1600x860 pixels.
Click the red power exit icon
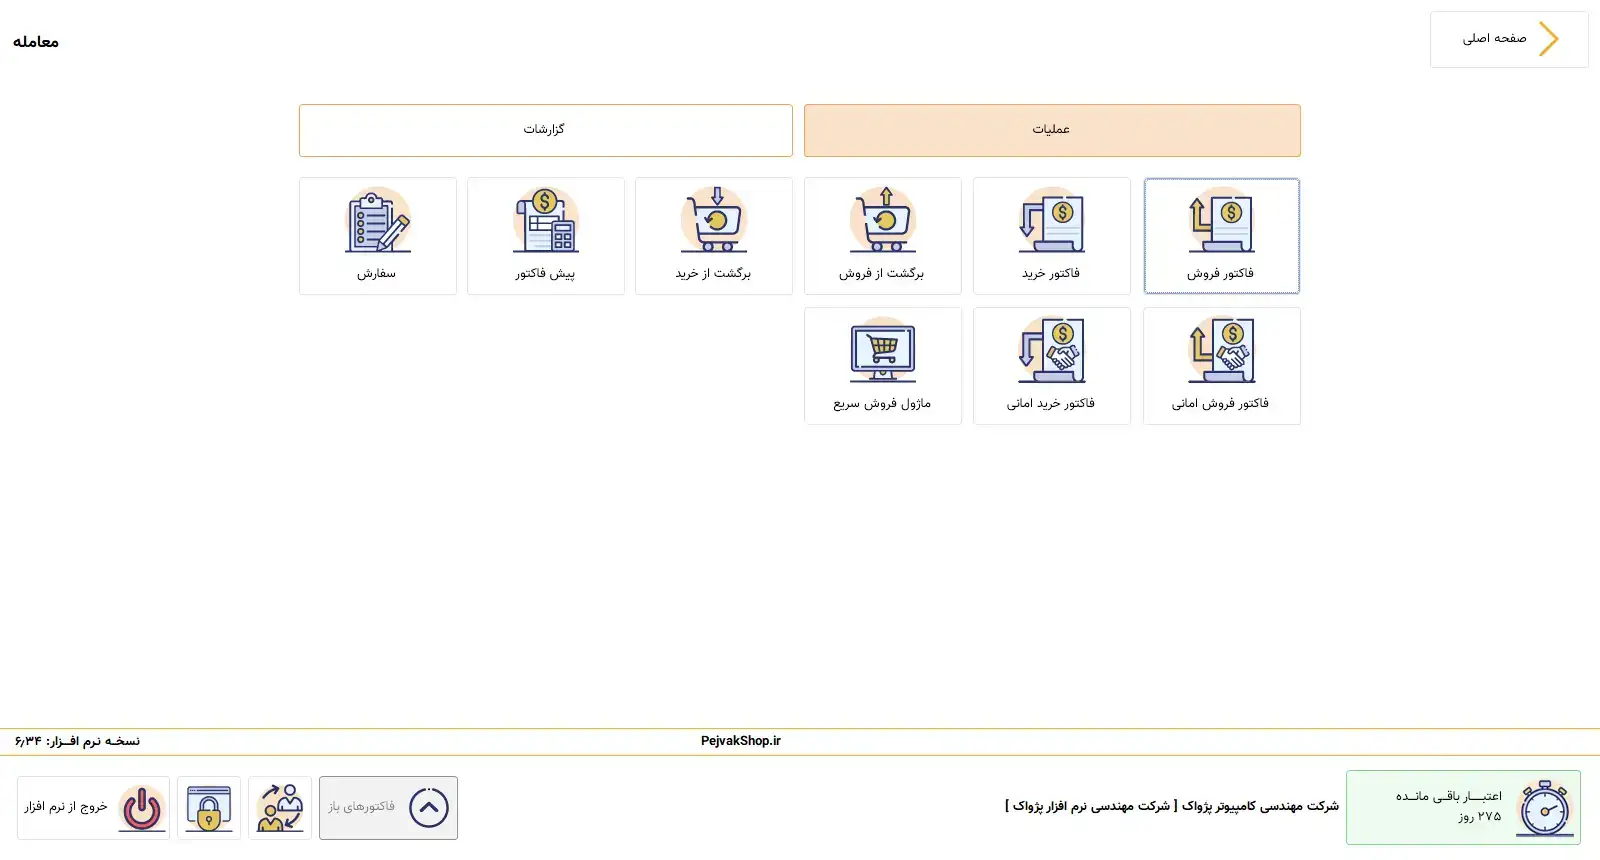142,808
